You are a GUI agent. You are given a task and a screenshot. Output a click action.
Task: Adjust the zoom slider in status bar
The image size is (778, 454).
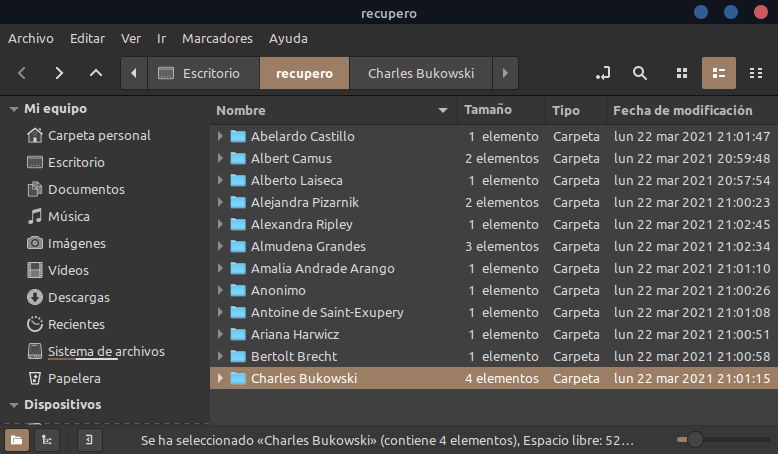(695, 440)
